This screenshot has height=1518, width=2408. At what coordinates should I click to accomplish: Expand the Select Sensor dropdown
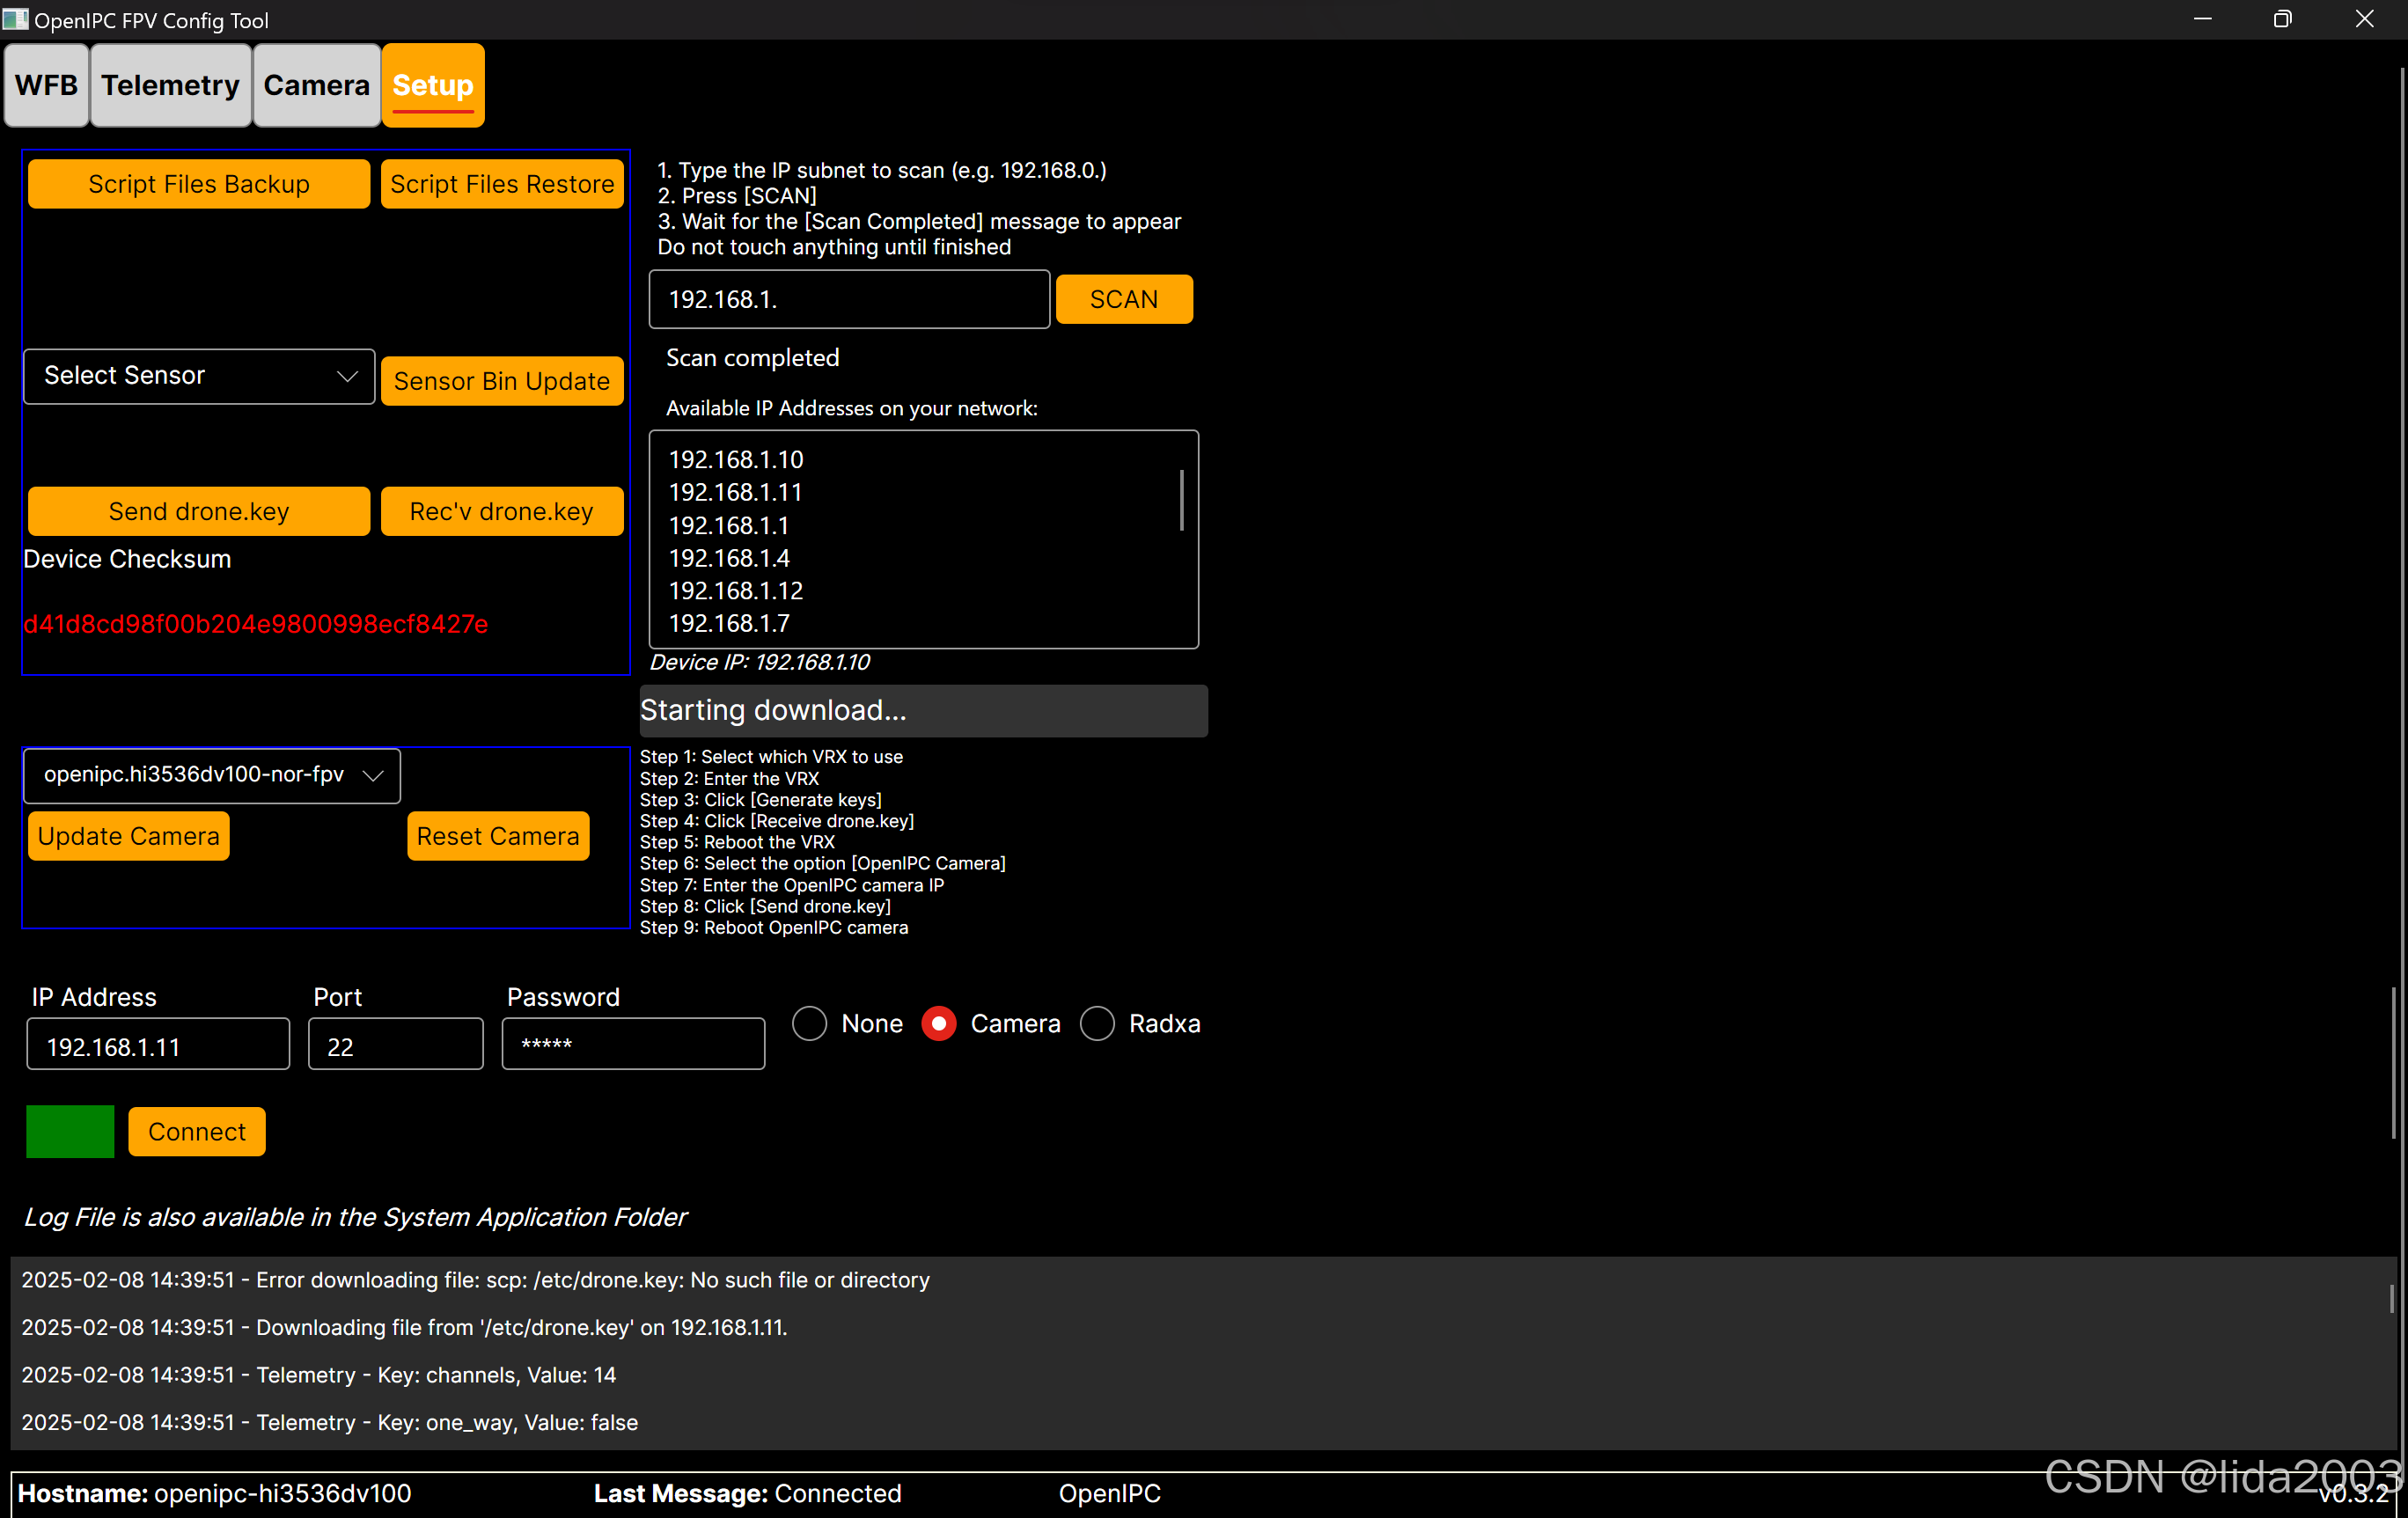point(199,376)
